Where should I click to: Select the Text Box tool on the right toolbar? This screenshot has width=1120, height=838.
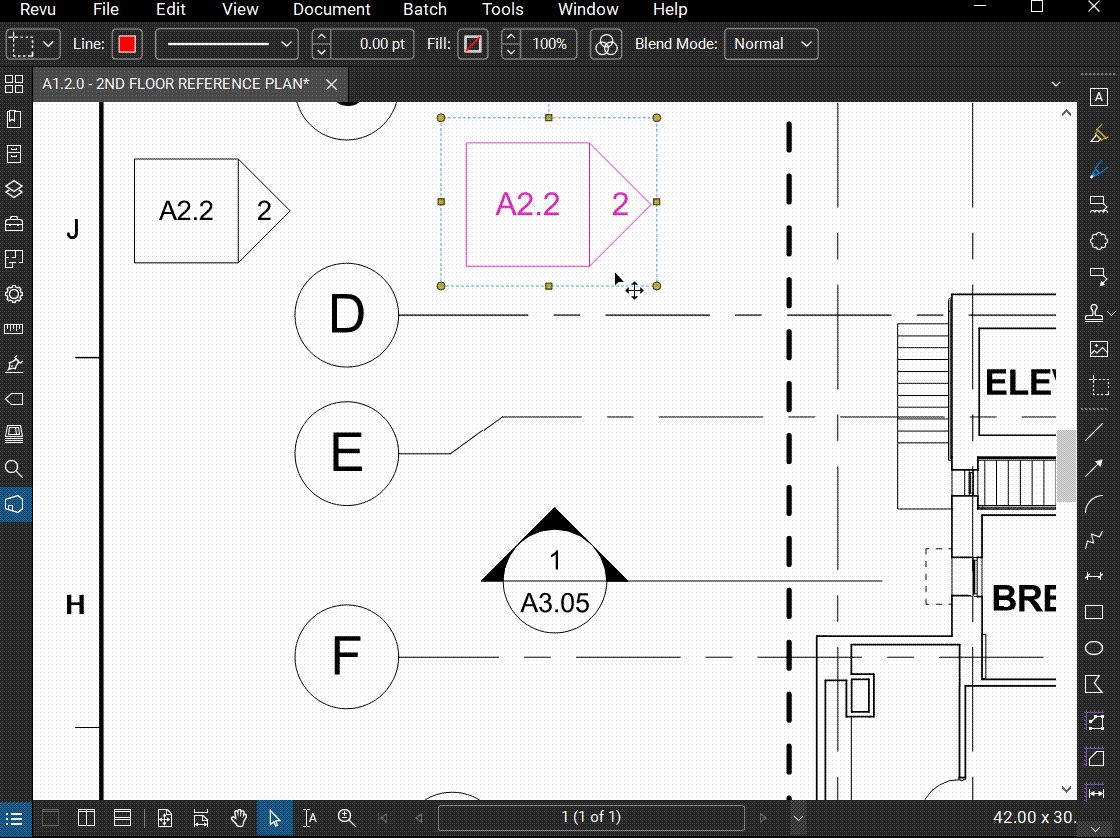(x=1099, y=96)
